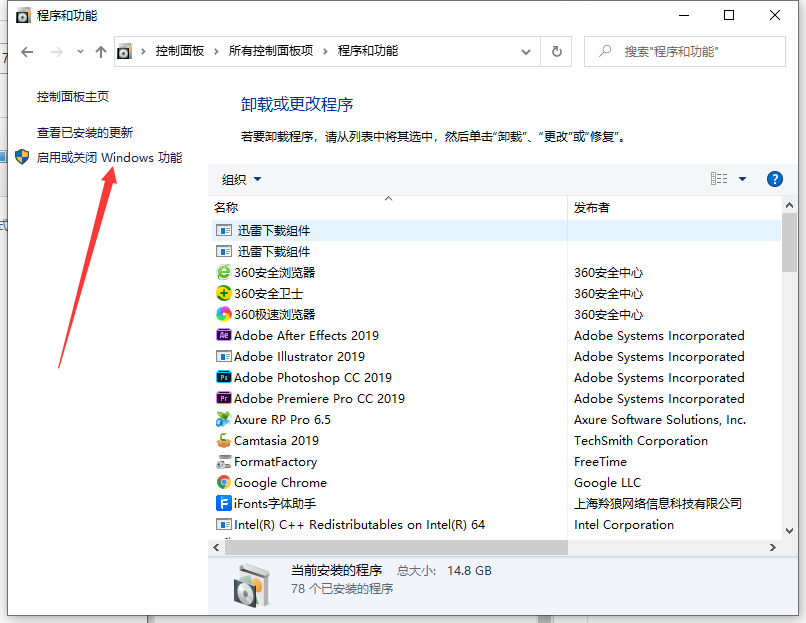Open 启用或关闭 Windows 功能 link
Image resolution: width=806 pixels, height=623 pixels.
tap(109, 157)
